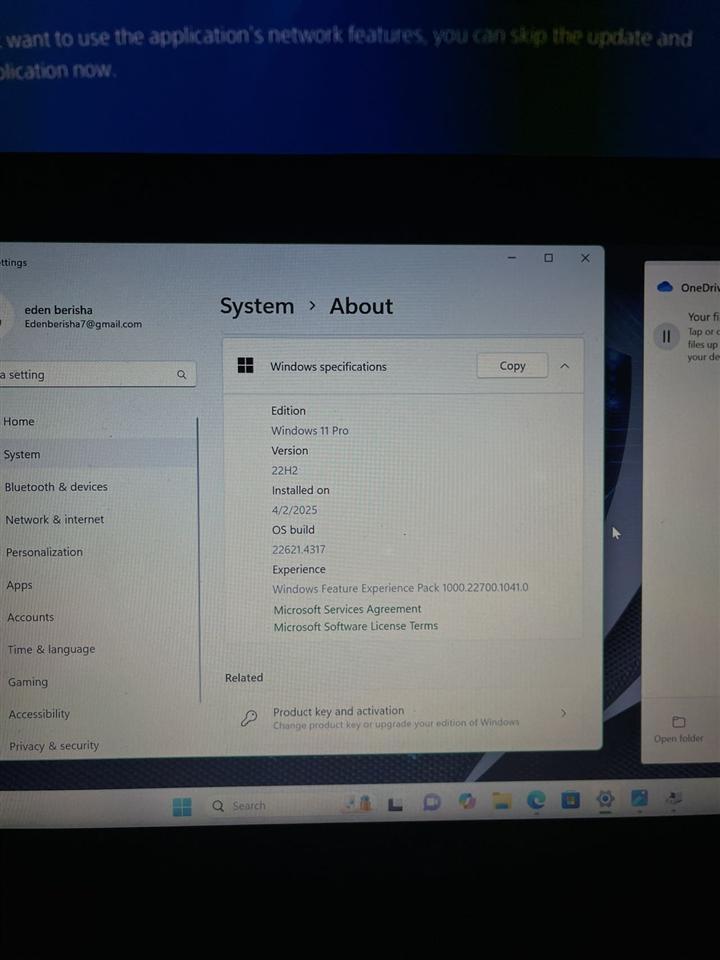Open Microsoft Edge from the taskbar
This screenshot has width=720, height=960.
point(536,800)
